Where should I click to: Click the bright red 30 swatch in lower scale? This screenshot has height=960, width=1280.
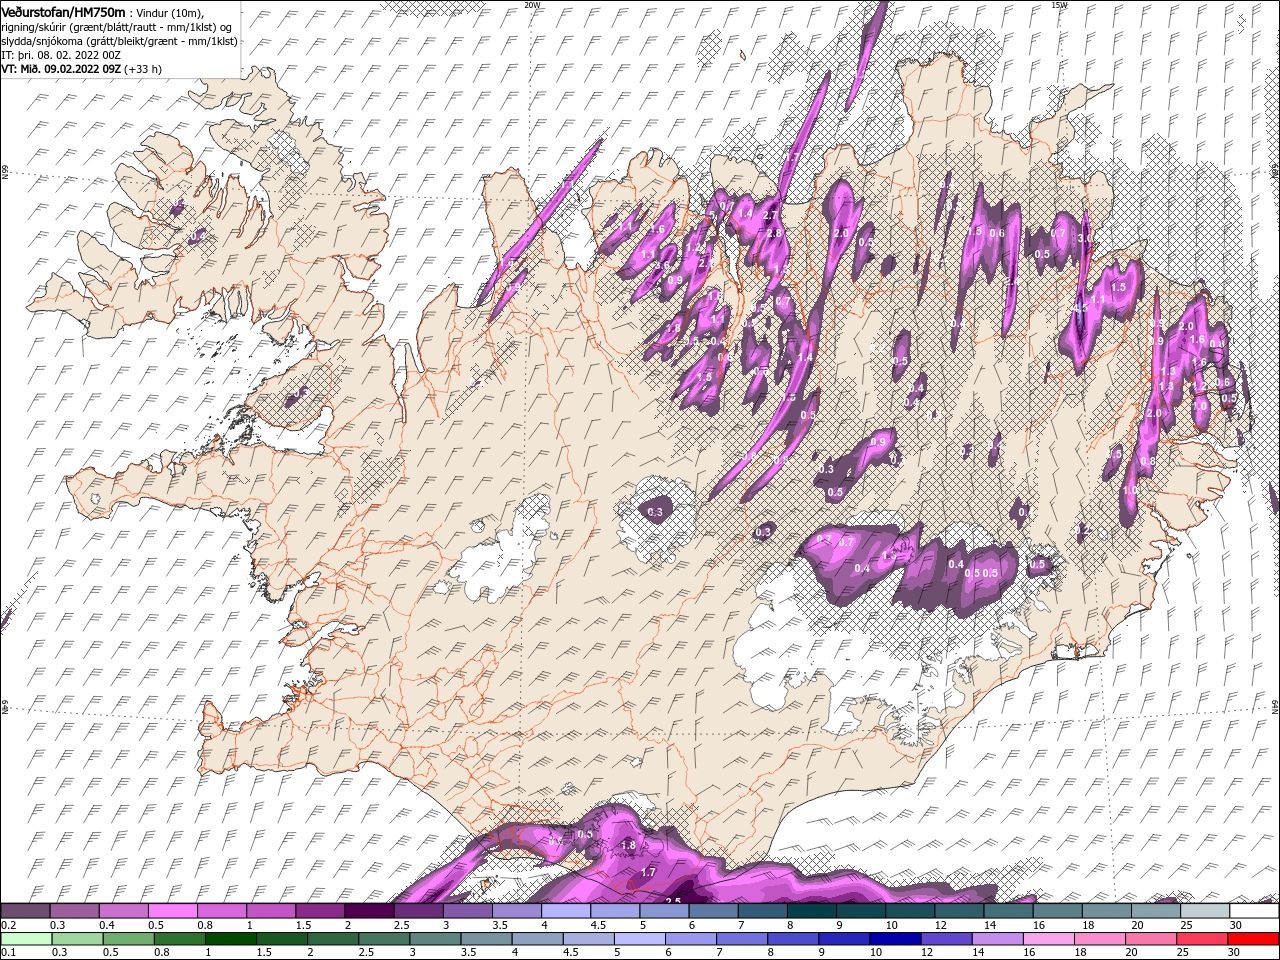click(x=1253, y=939)
